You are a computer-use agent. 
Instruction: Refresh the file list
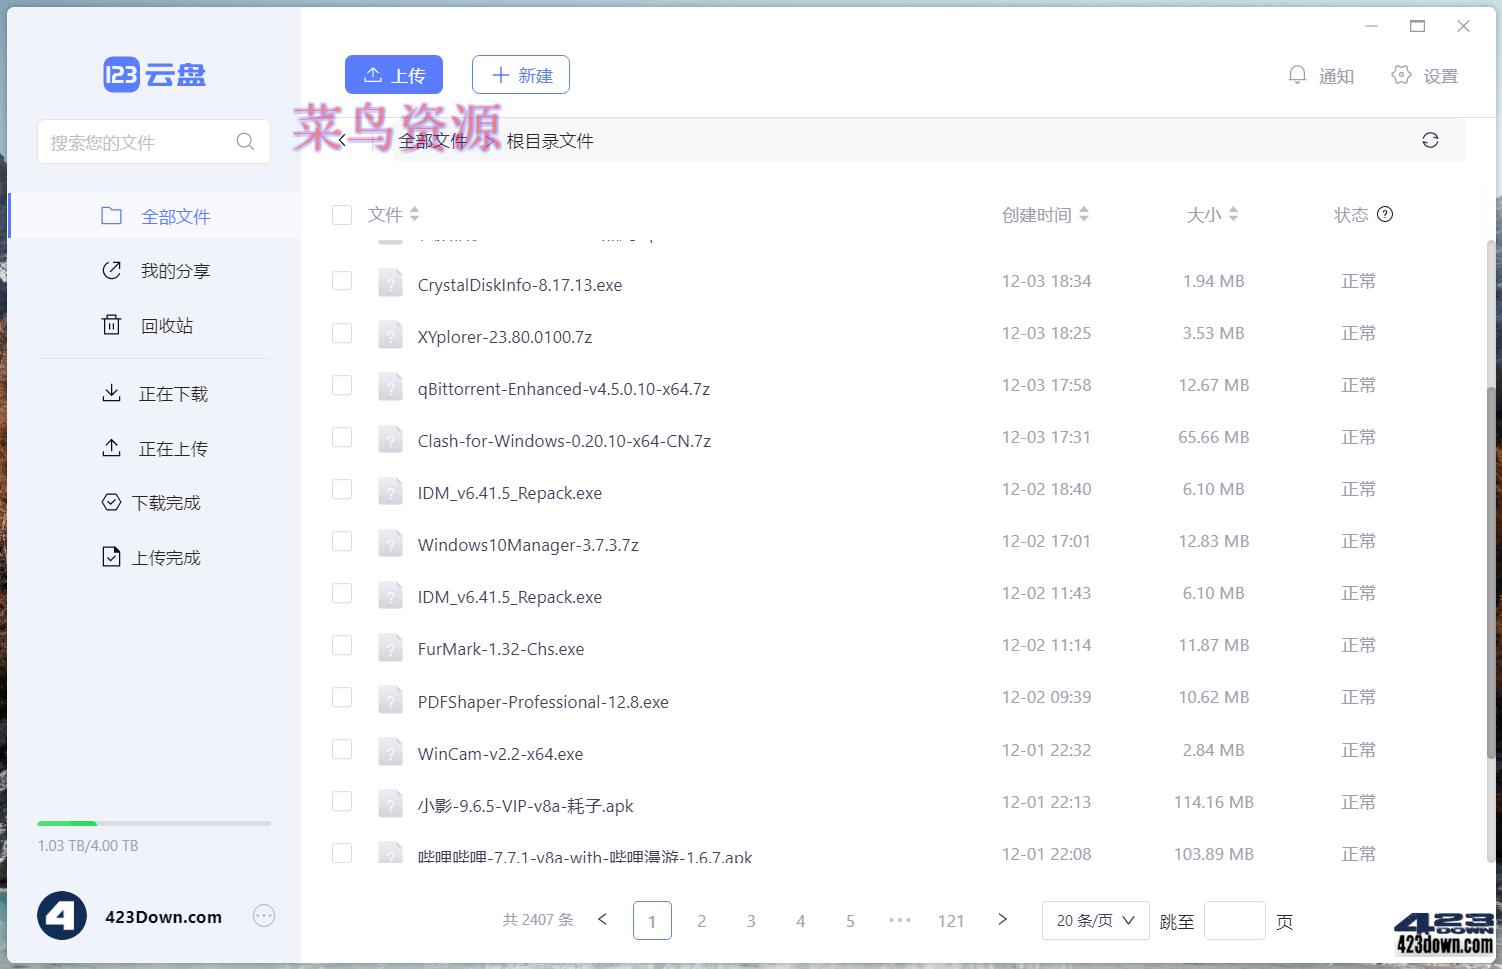[1430, 140]
